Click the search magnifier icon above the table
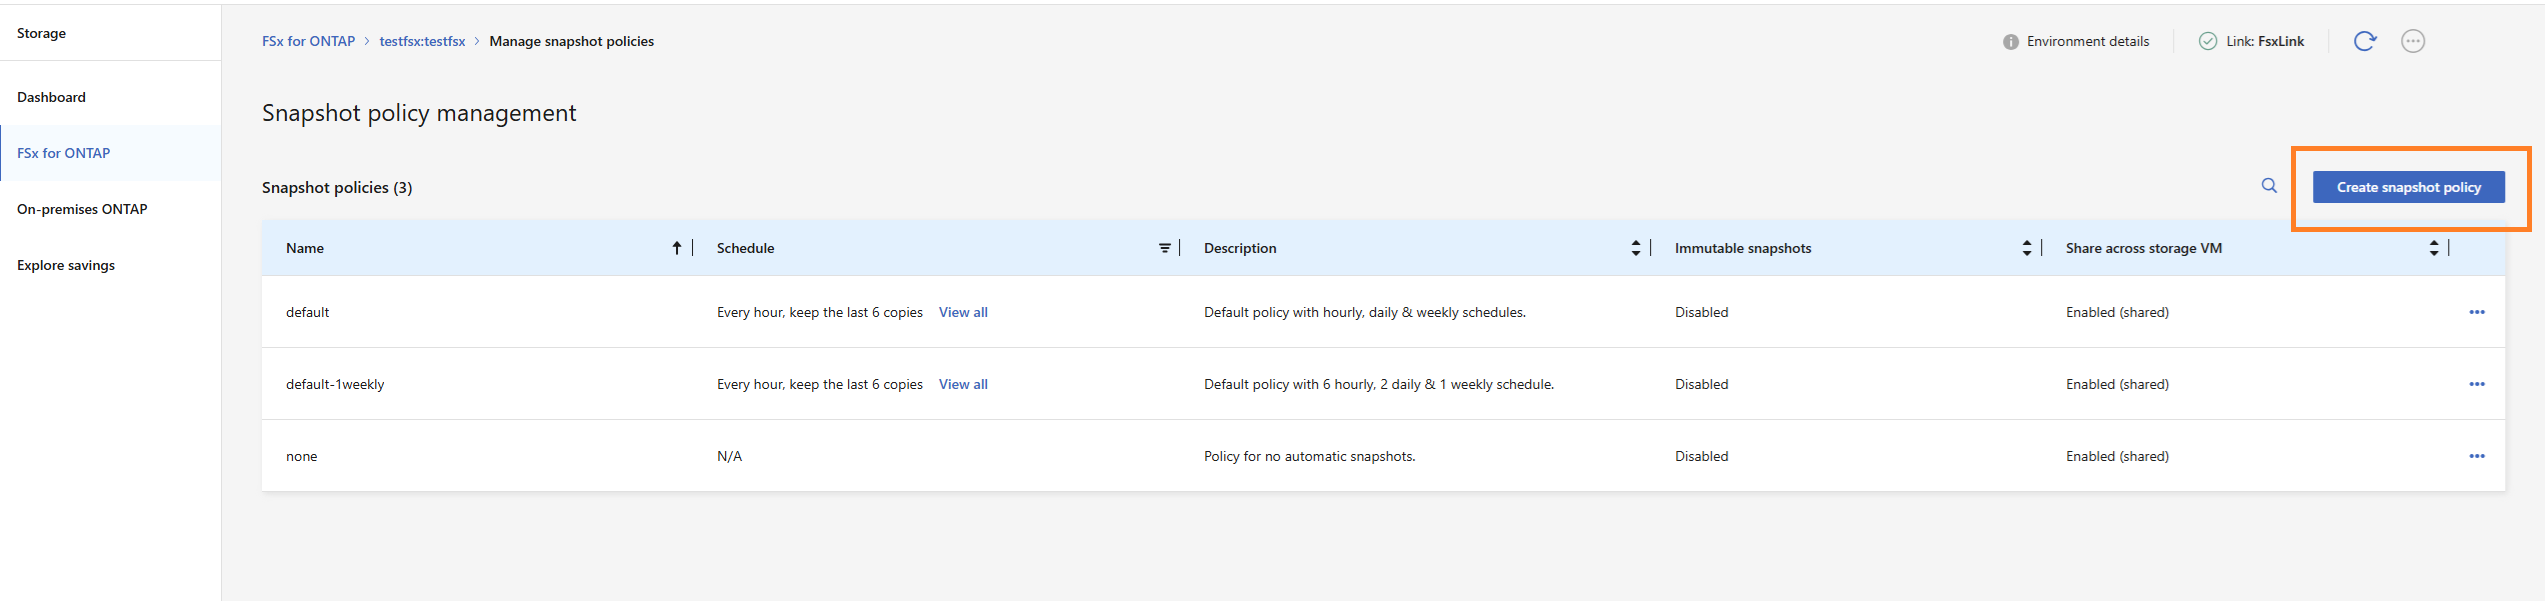 point(2269,186)
